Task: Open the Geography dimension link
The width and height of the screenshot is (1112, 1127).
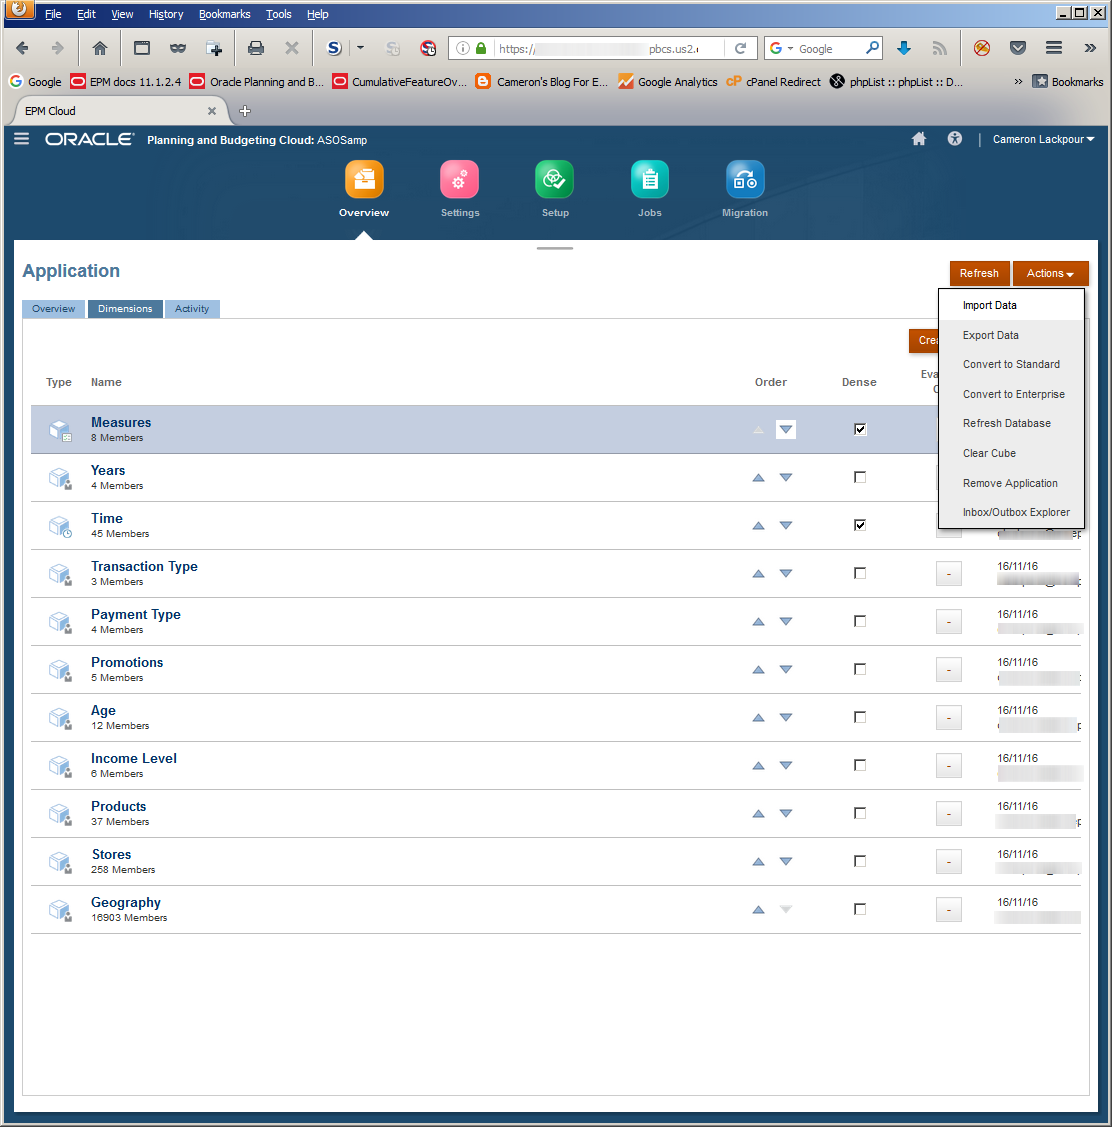Action: point(126,902)
